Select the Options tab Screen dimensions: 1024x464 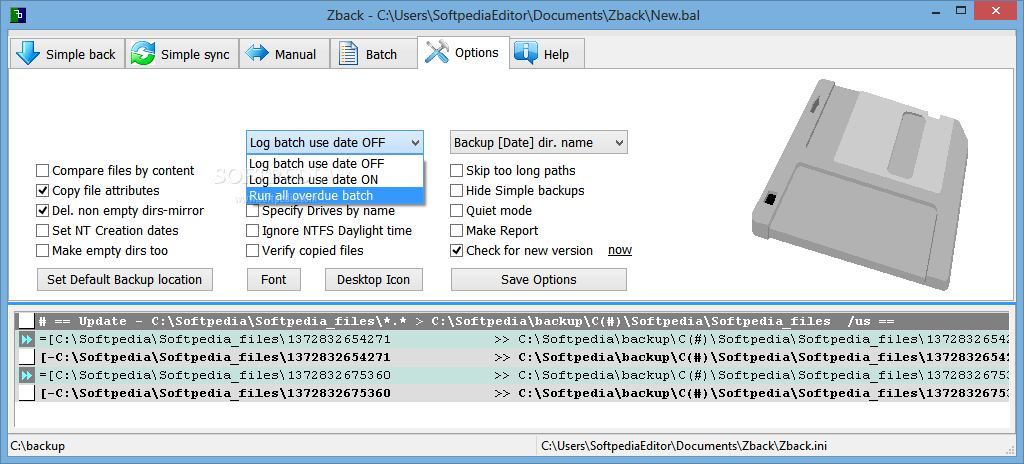(x=463, y=52)
